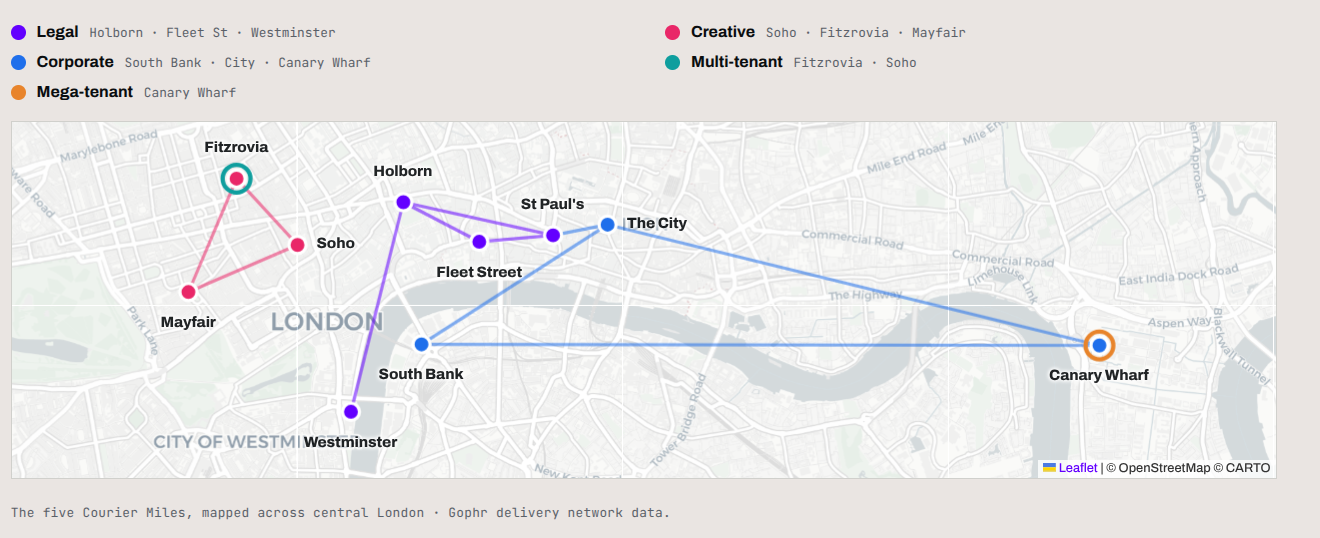Click the Soho map label
Screen dimensions: 1320x538
[336, 243]
